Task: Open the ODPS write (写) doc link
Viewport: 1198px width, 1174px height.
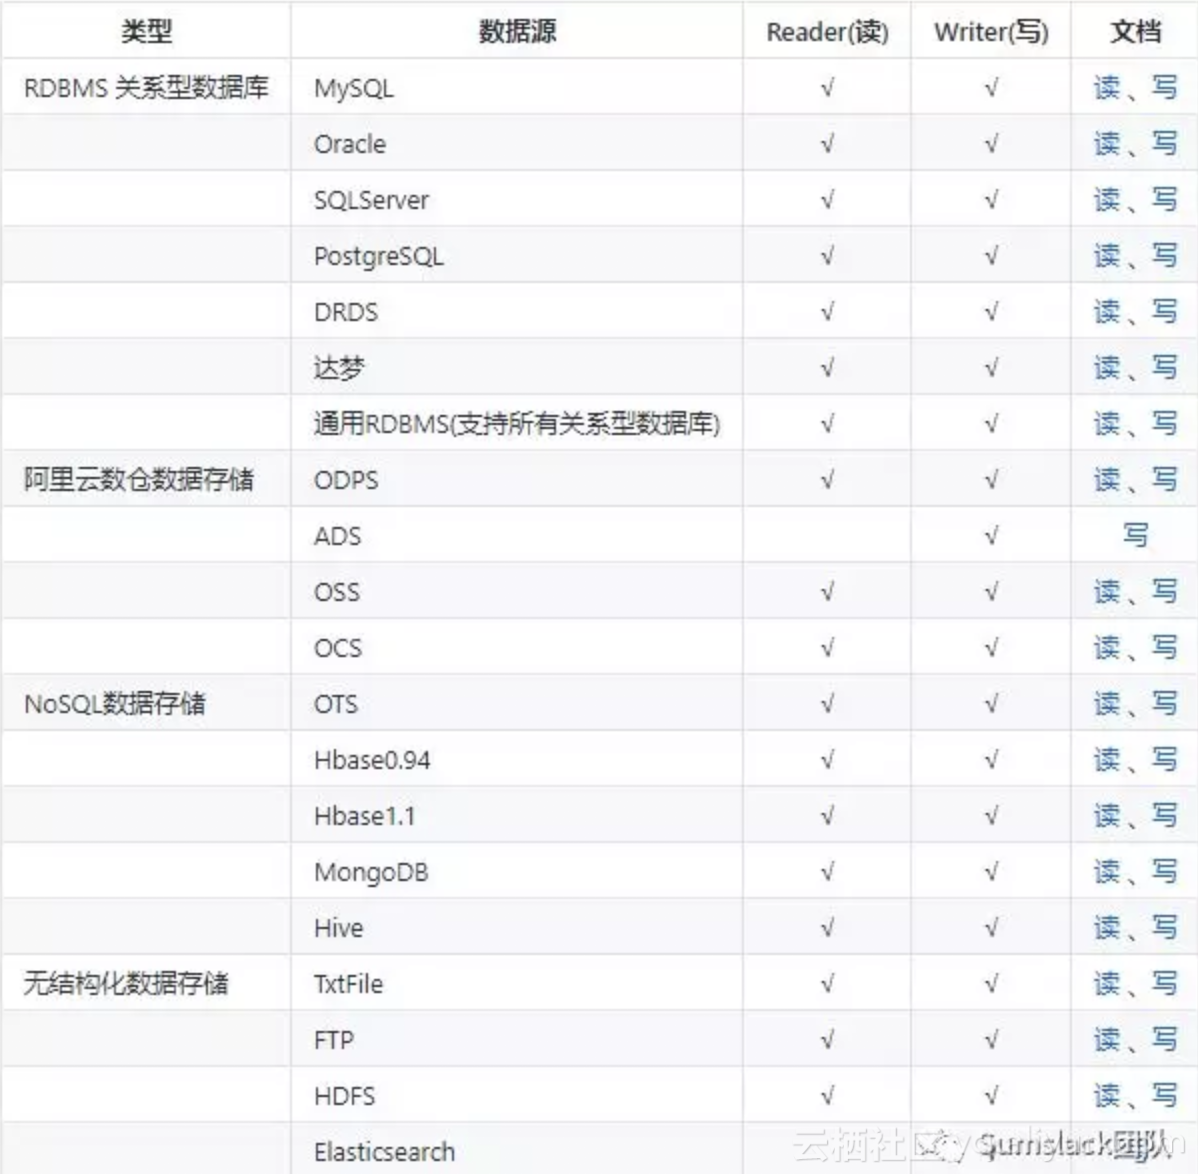Action: (1164, 480)
